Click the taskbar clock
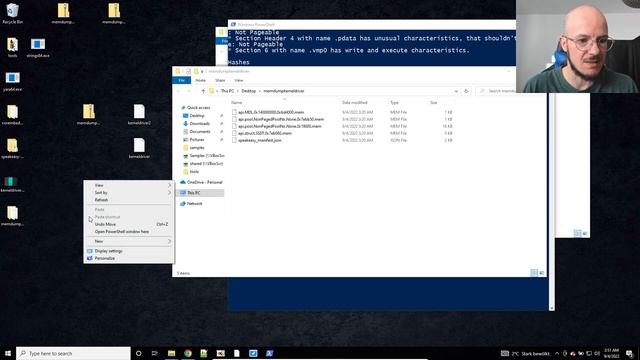Image resolution: width=640 pixels, height=360 pixels. pos(611,353)
